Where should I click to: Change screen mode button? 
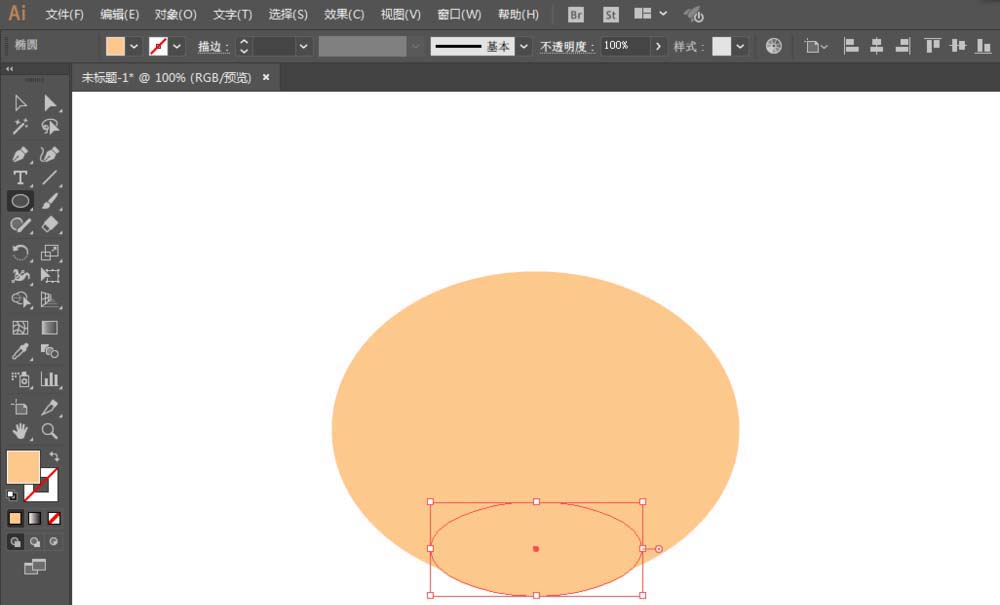click(x=34, y=567)
